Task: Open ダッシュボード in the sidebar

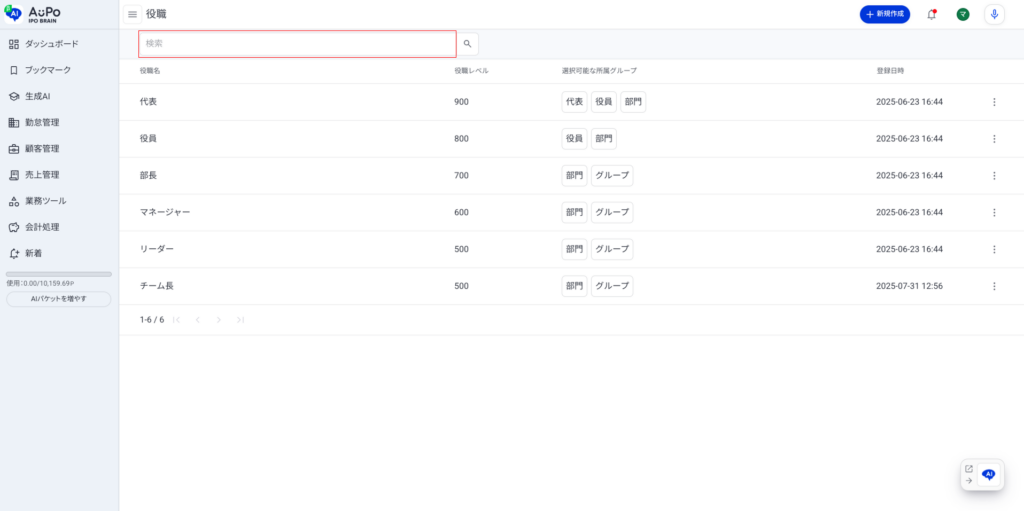Action: [x=51, y=44]
